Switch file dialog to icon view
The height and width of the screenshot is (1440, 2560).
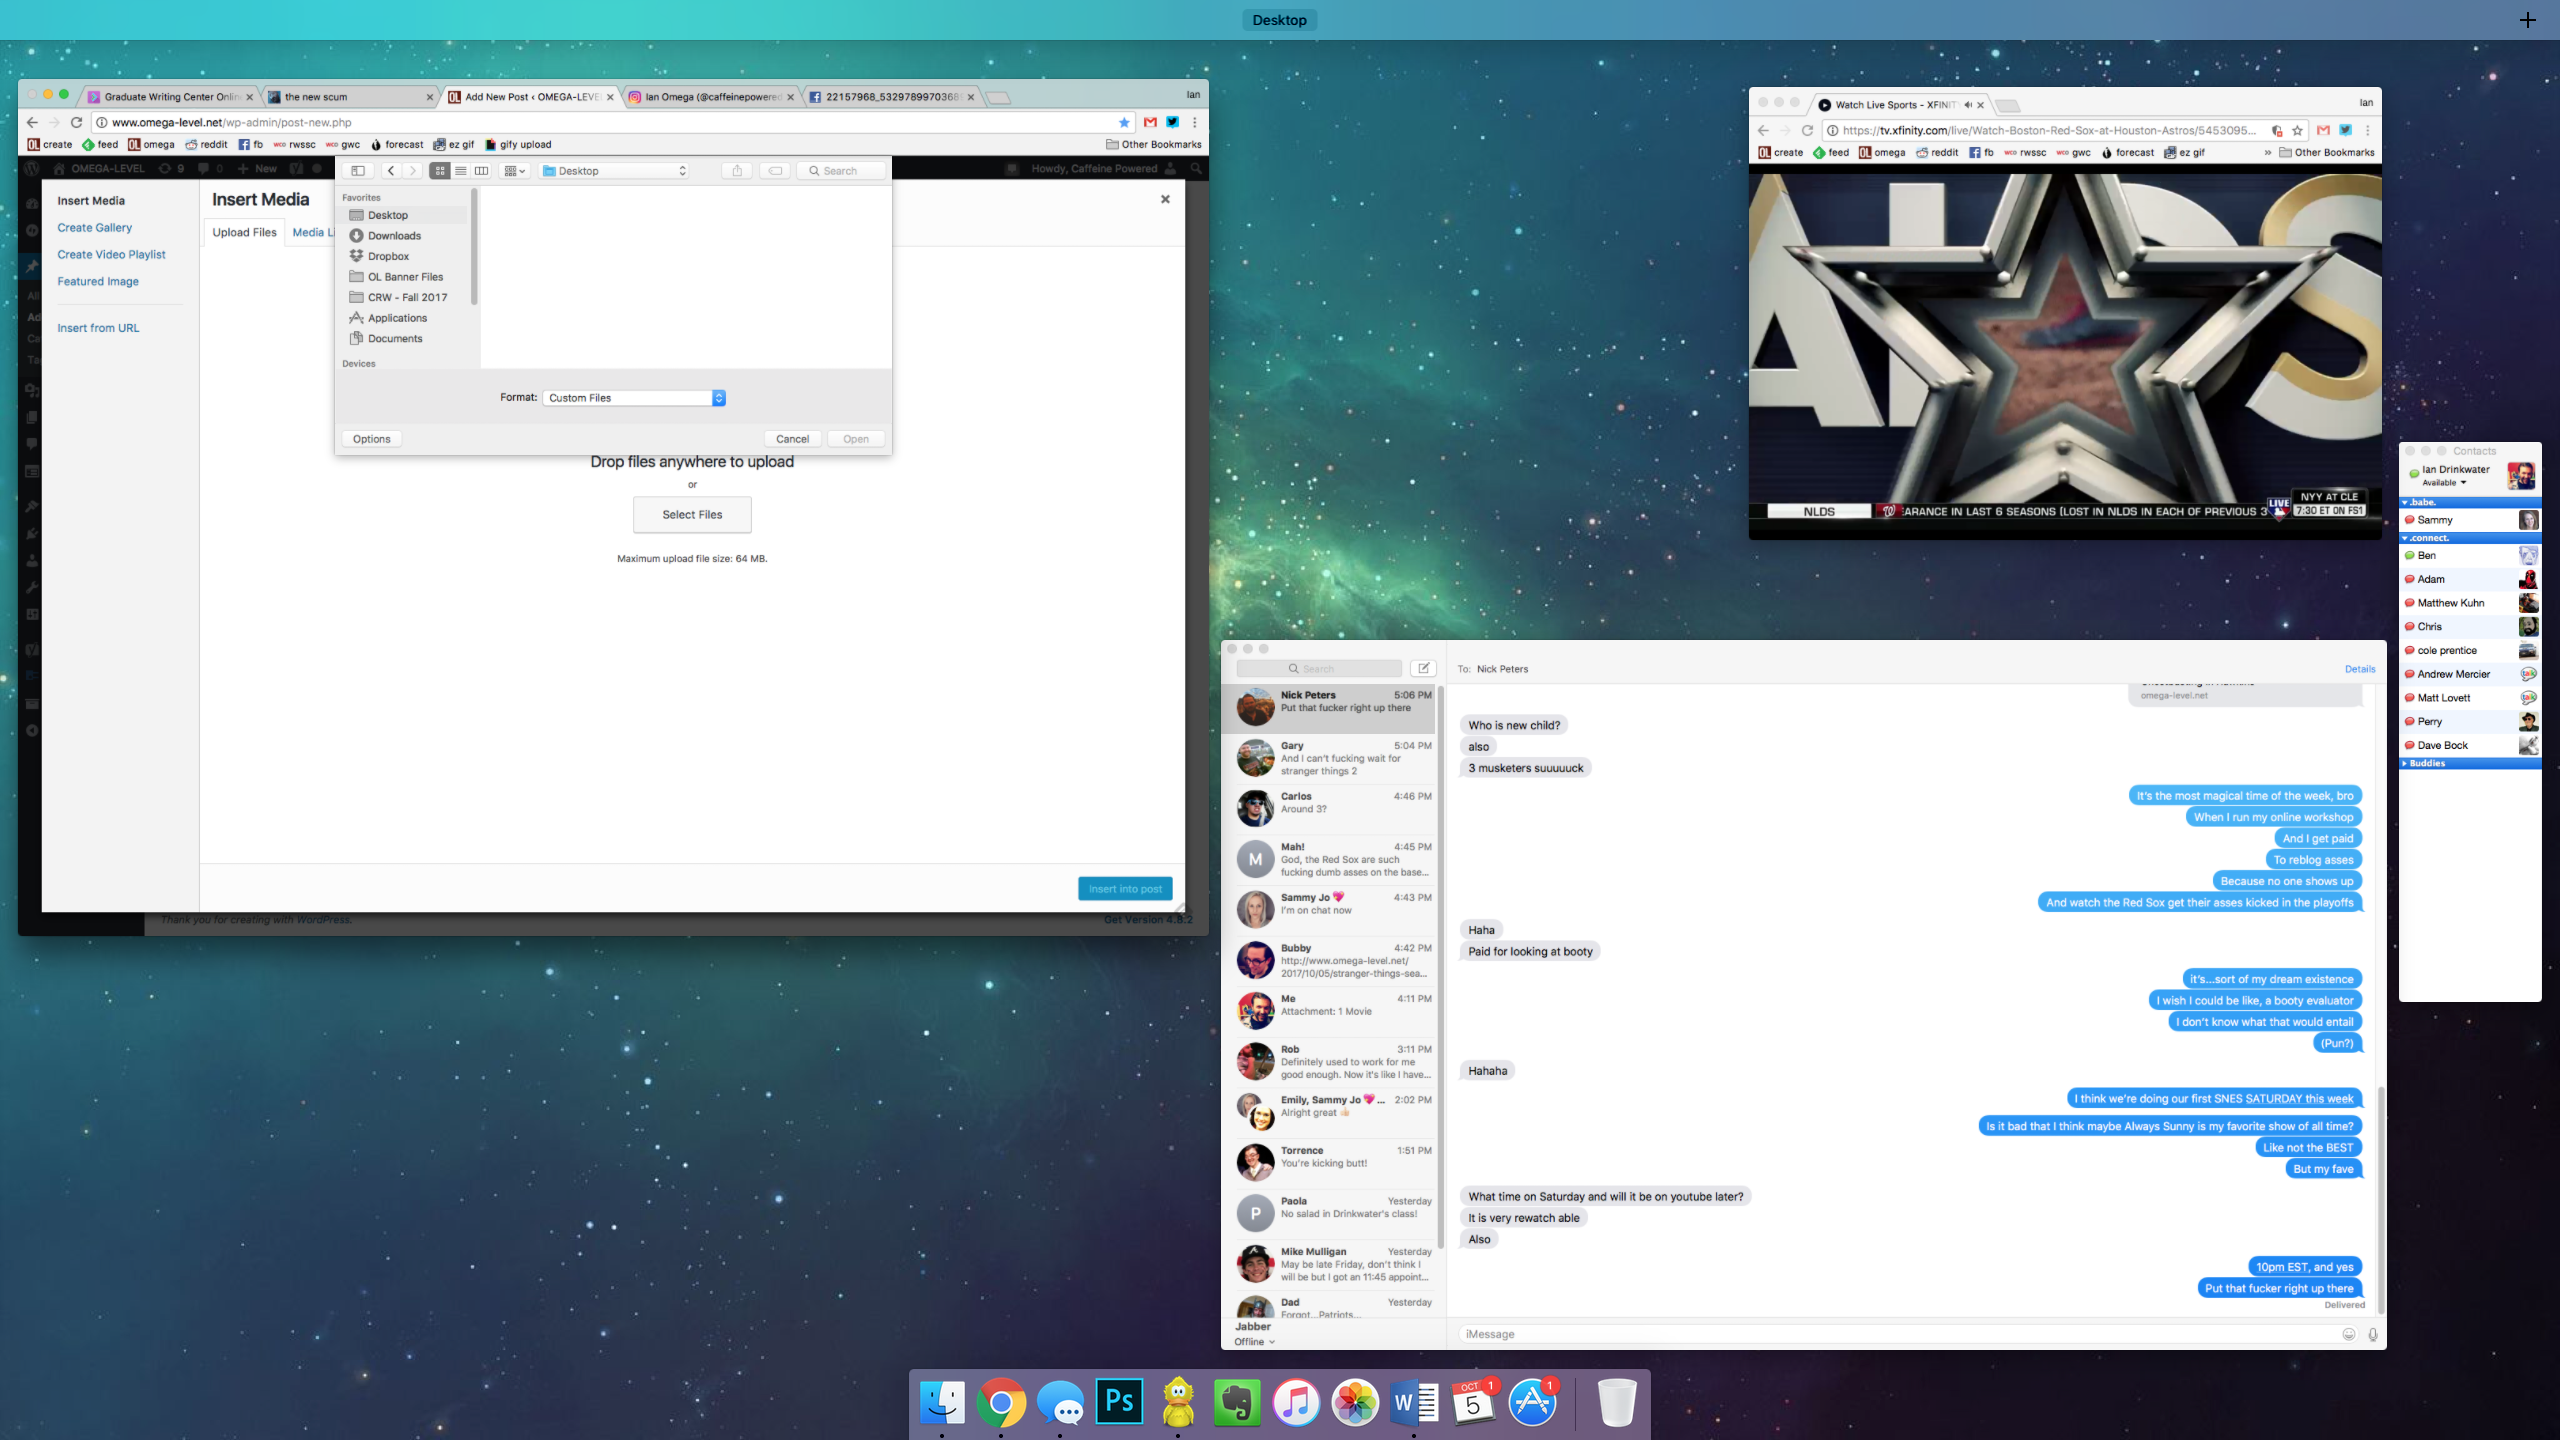[x=440, y=171]
